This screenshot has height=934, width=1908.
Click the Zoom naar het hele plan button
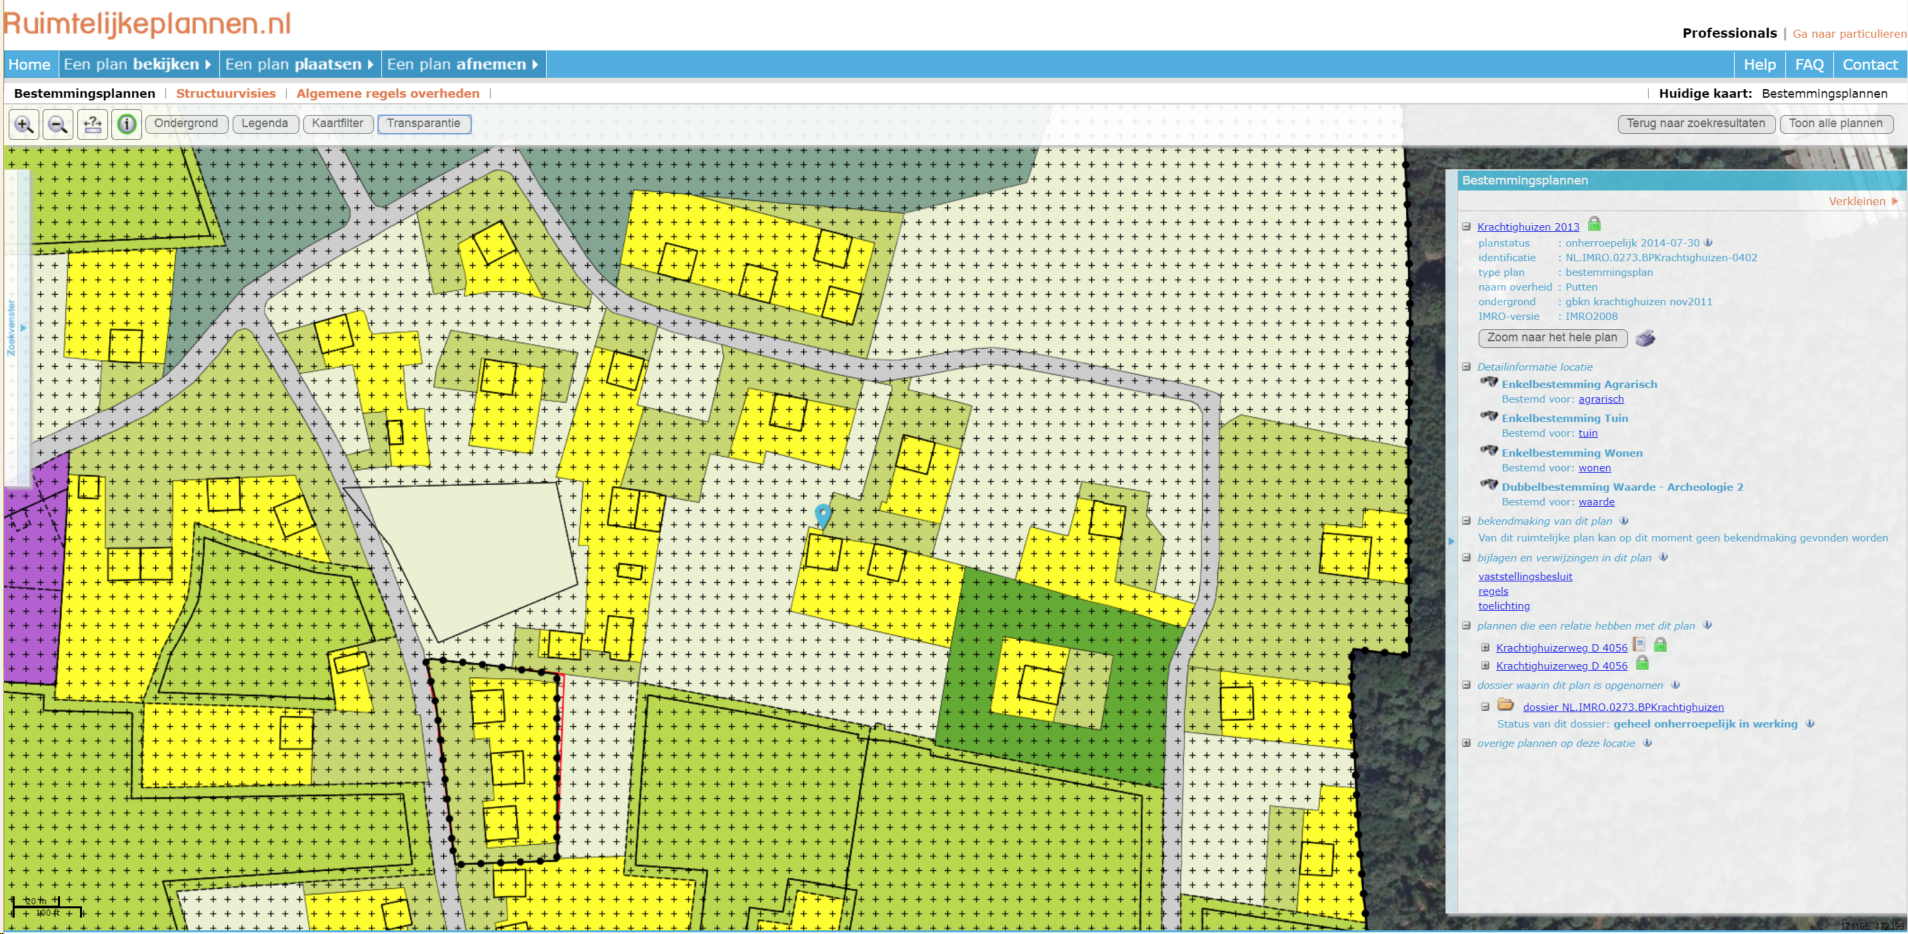(1551, 338)
